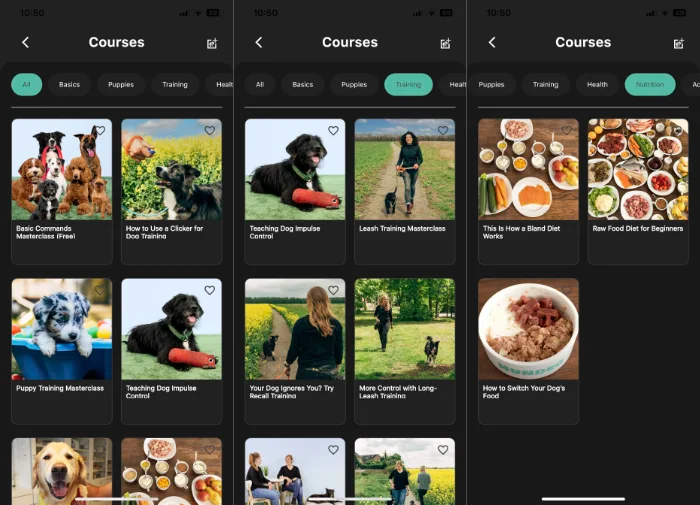
Task: Select the Basics filter on the left screen
Action: pyautogui.click(x=69, y=84)
